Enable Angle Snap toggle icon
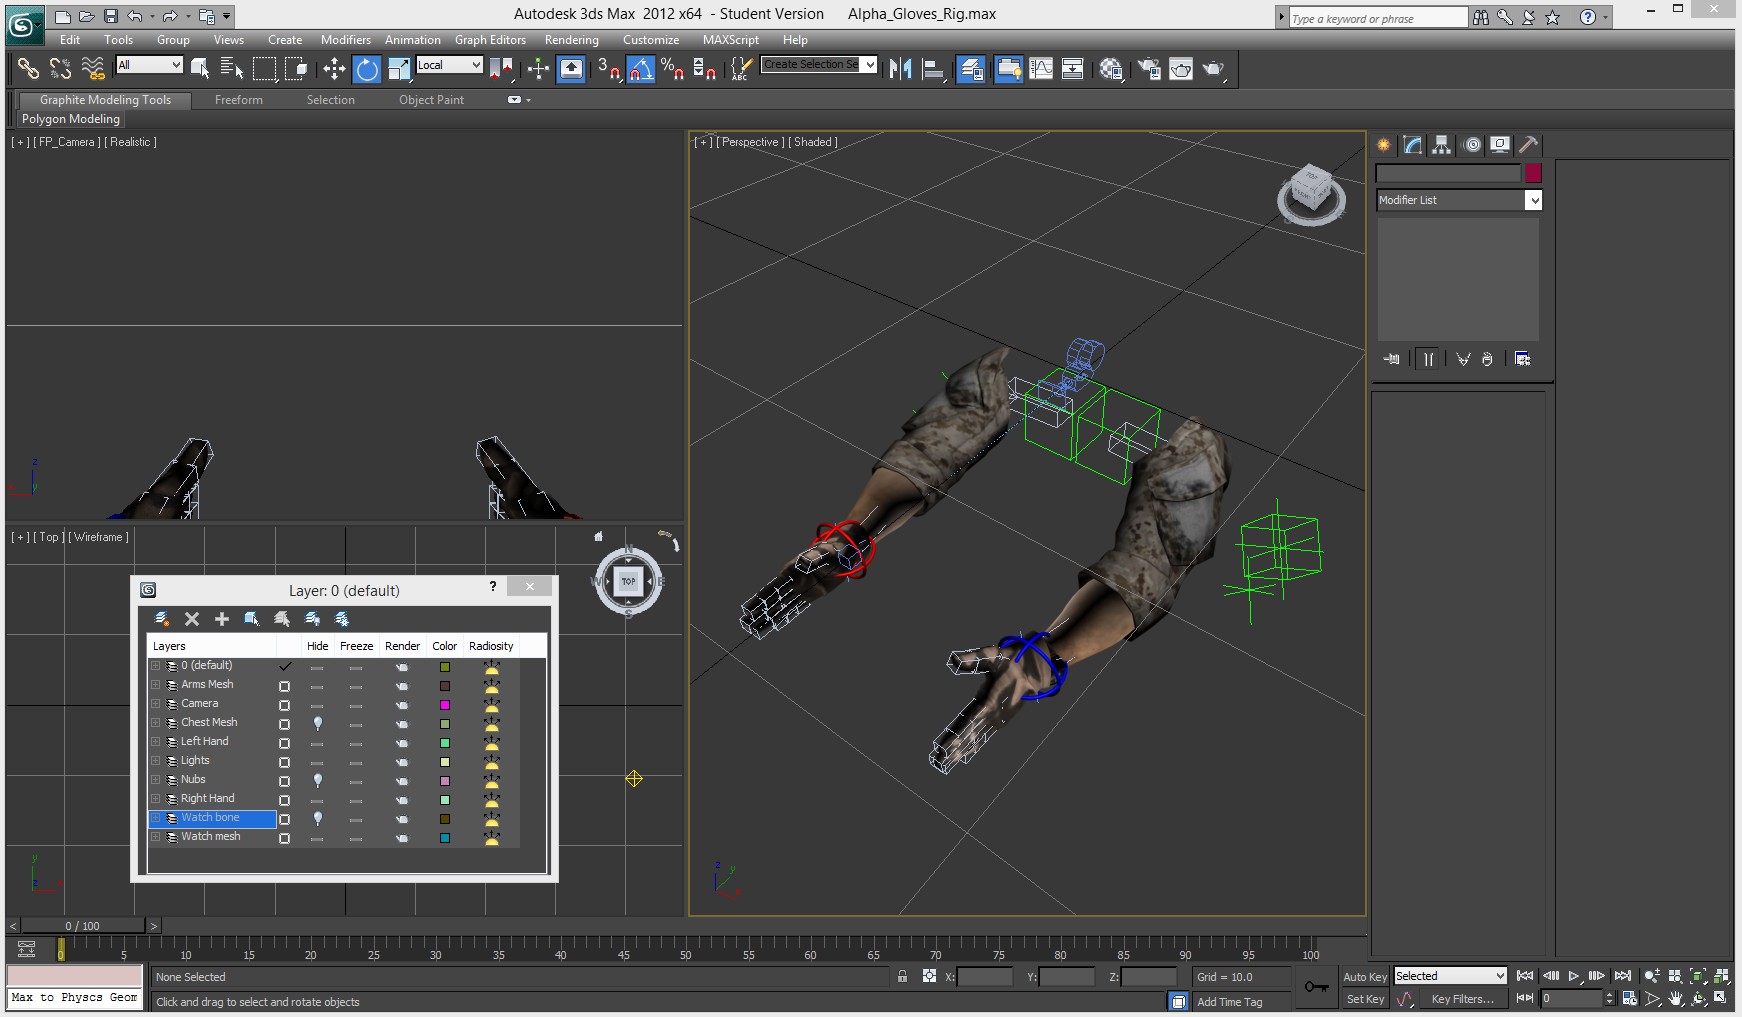This screenshot has width=1742, height=1017. coord(642,69)
